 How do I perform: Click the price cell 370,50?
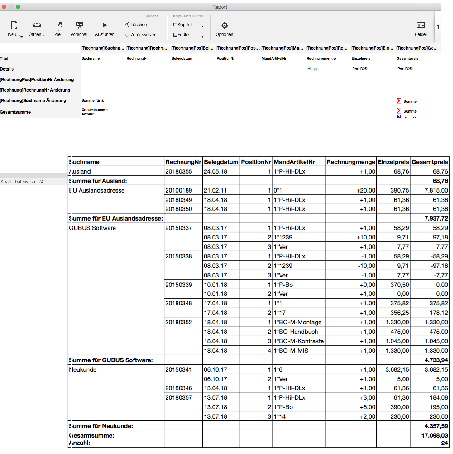(x=400, y=285)
